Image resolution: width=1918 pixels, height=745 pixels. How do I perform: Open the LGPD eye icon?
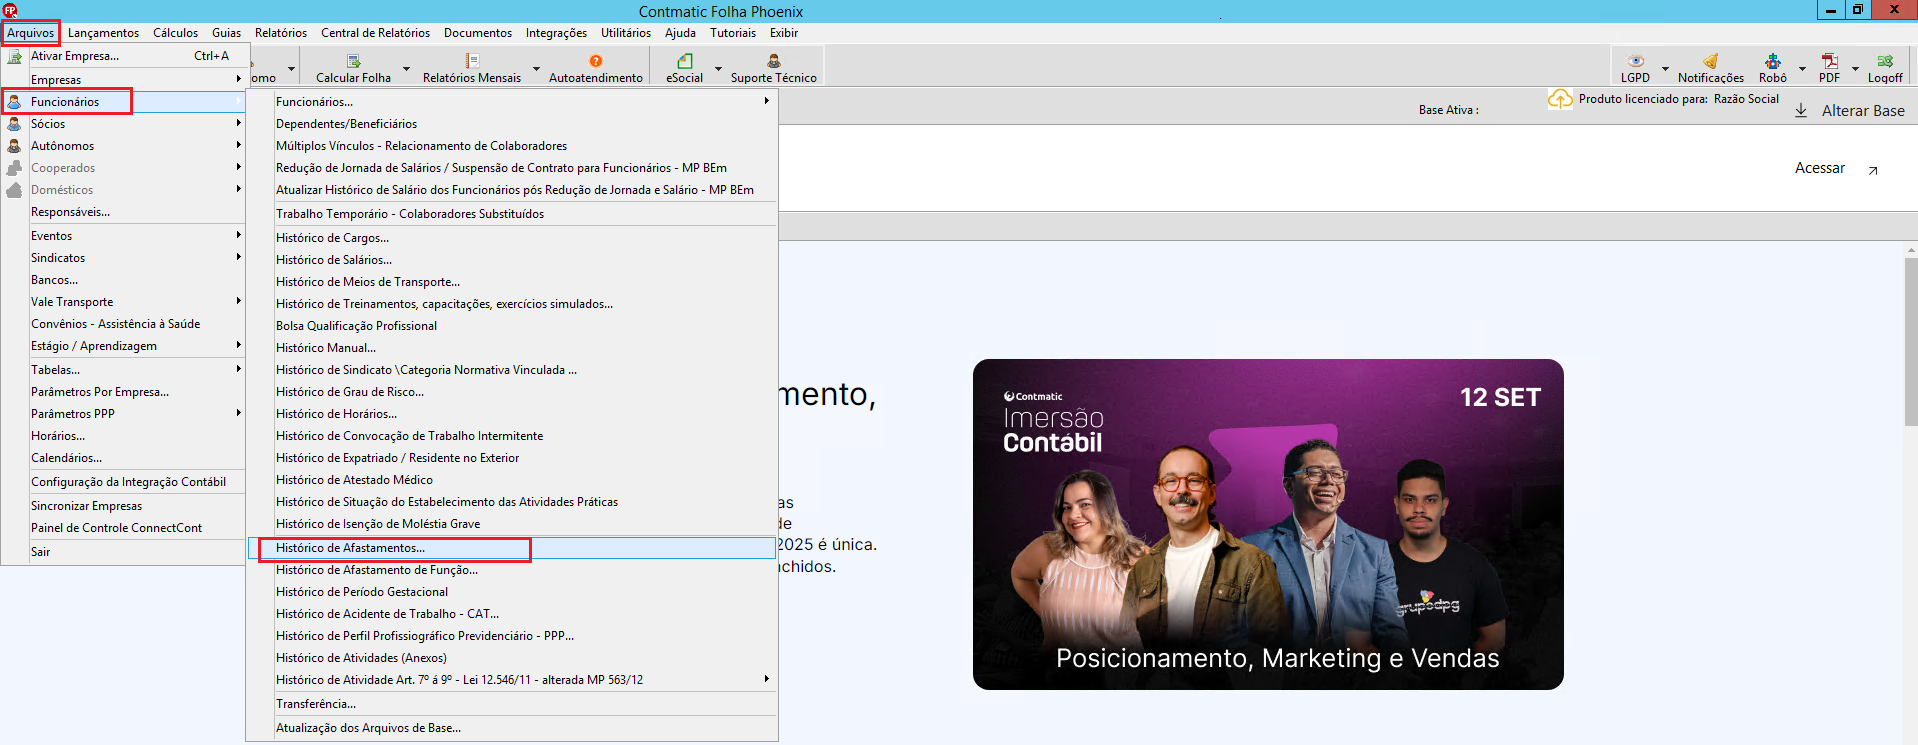coord(1636,61)
